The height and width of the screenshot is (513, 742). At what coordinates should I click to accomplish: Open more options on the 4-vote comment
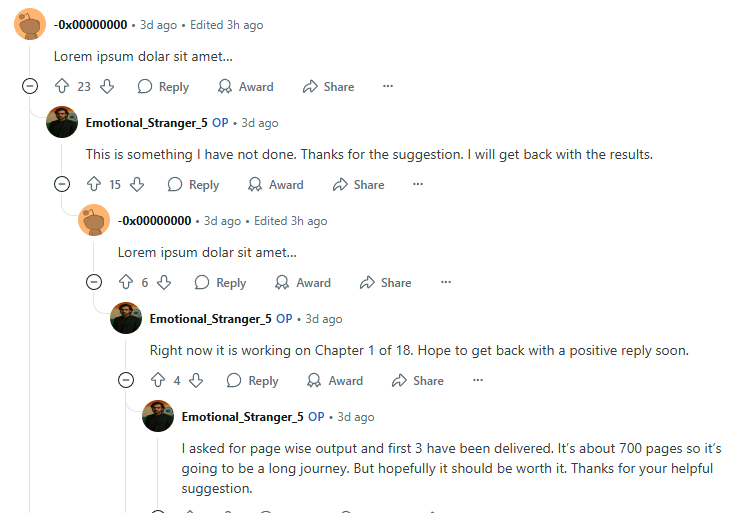[478, 381]
